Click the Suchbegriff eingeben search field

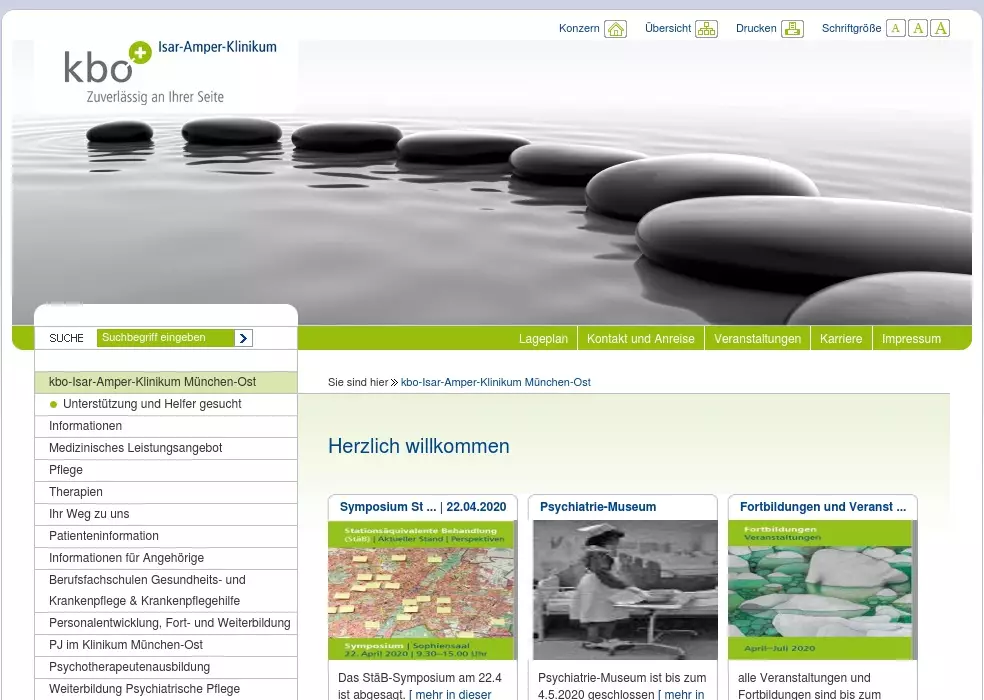165,338
